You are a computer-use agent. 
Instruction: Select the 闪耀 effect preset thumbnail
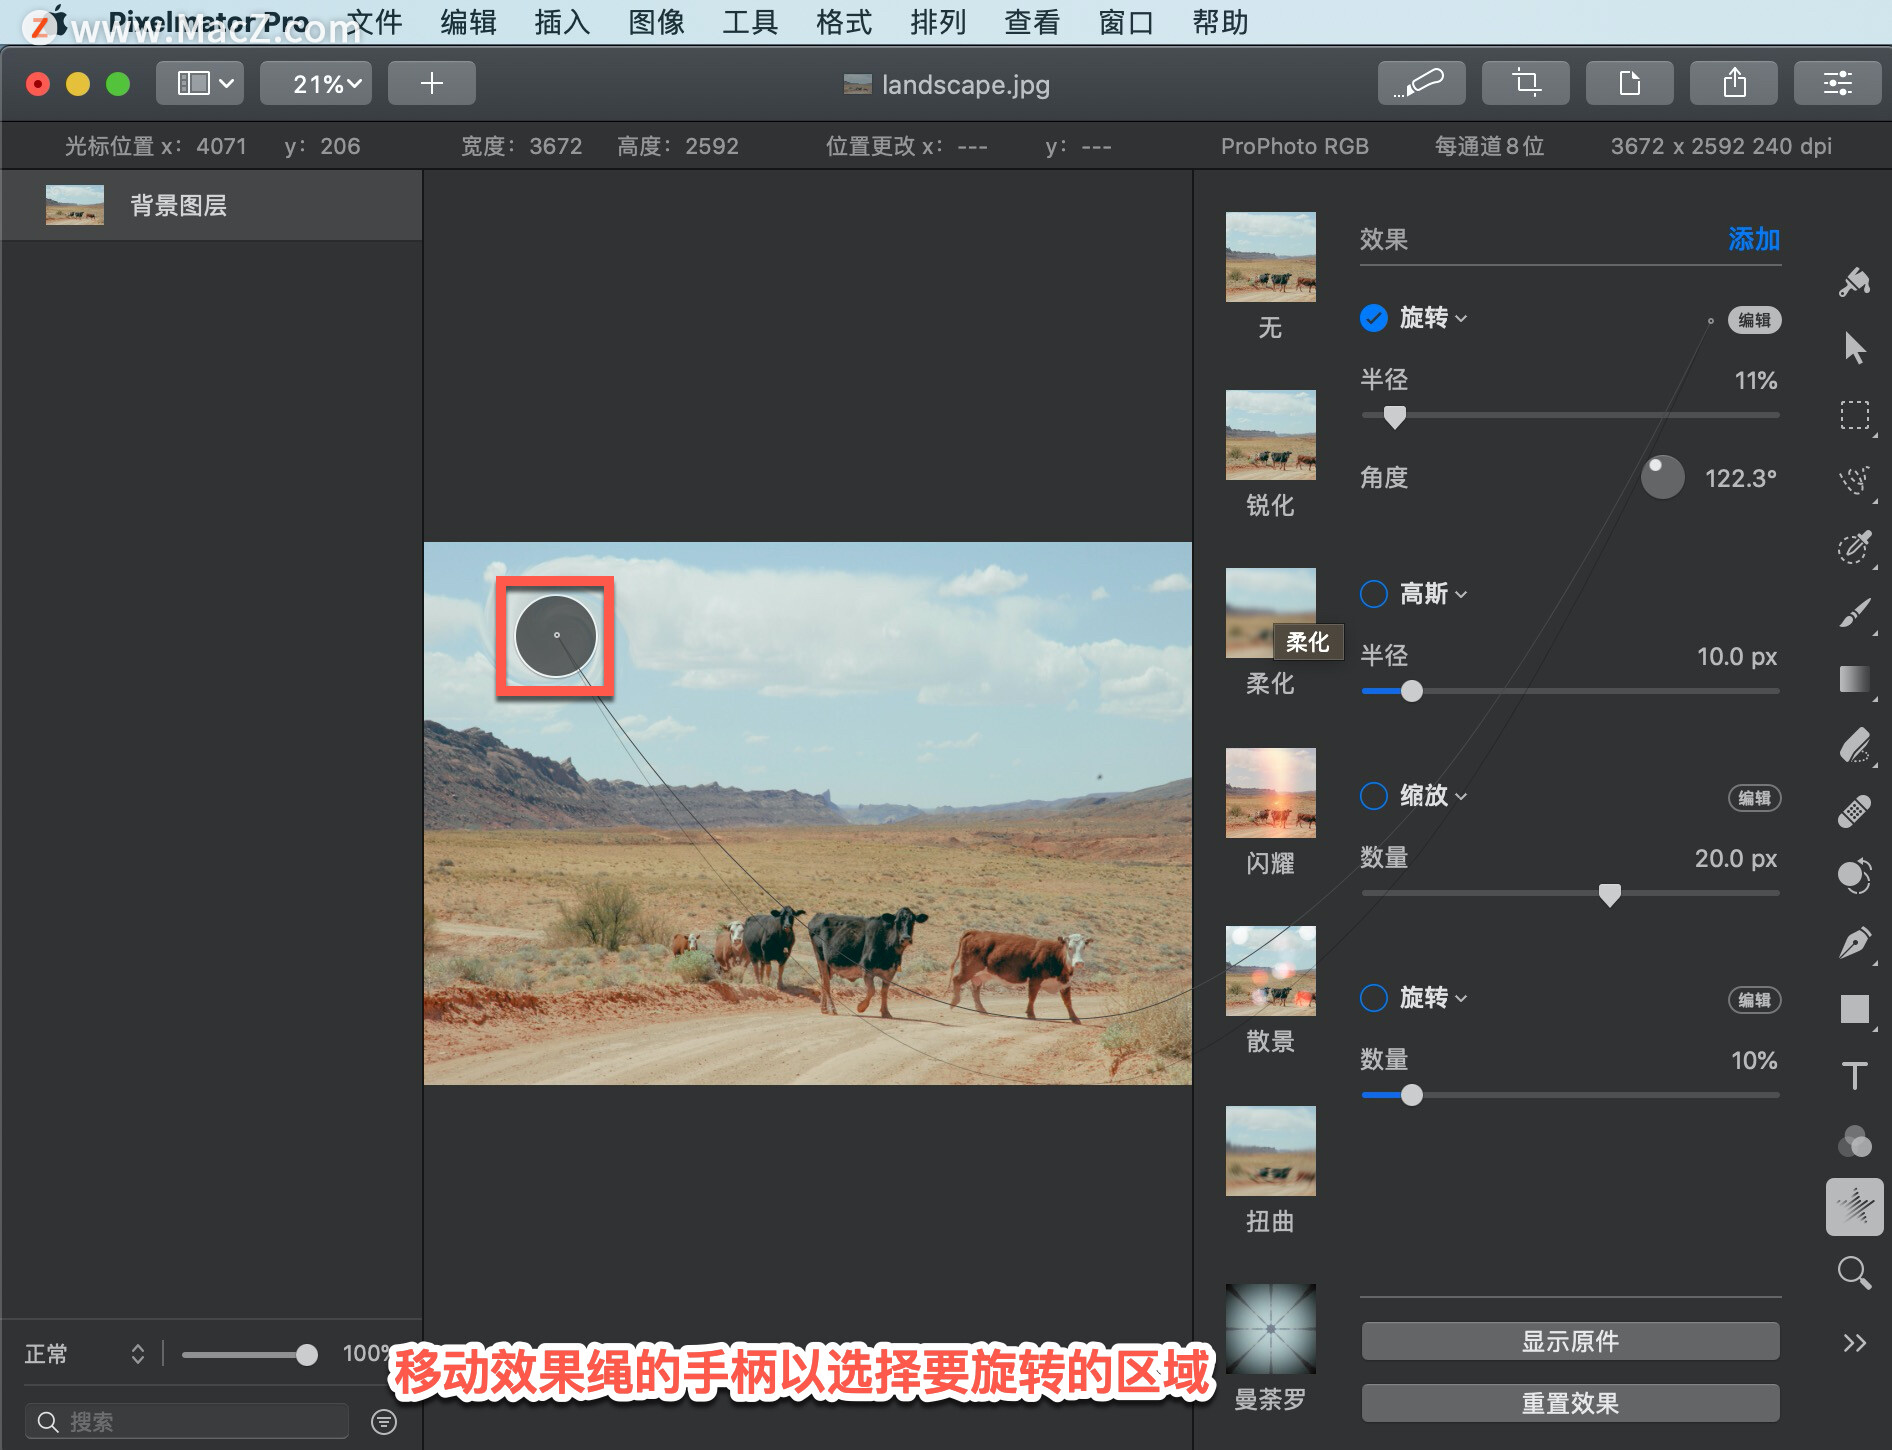(1271, 793)
